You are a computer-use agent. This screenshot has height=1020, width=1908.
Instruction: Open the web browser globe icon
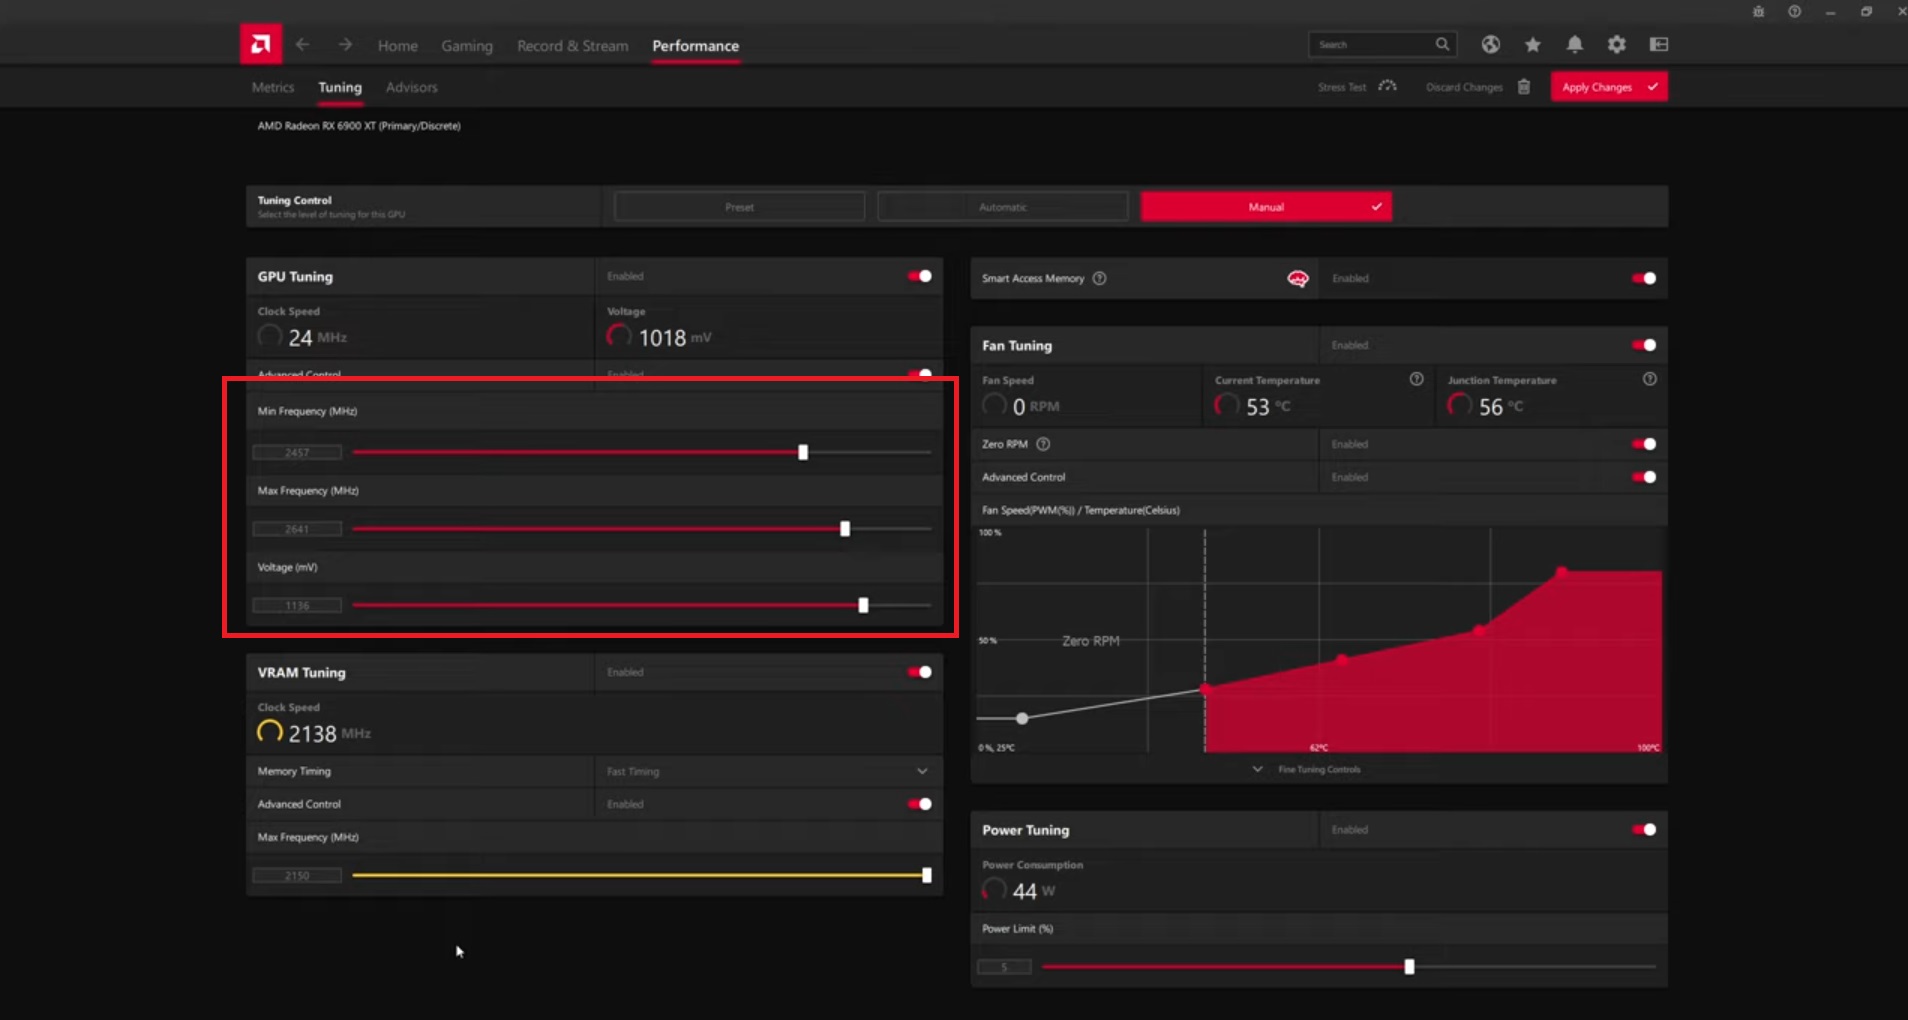tap(1490, 45)
